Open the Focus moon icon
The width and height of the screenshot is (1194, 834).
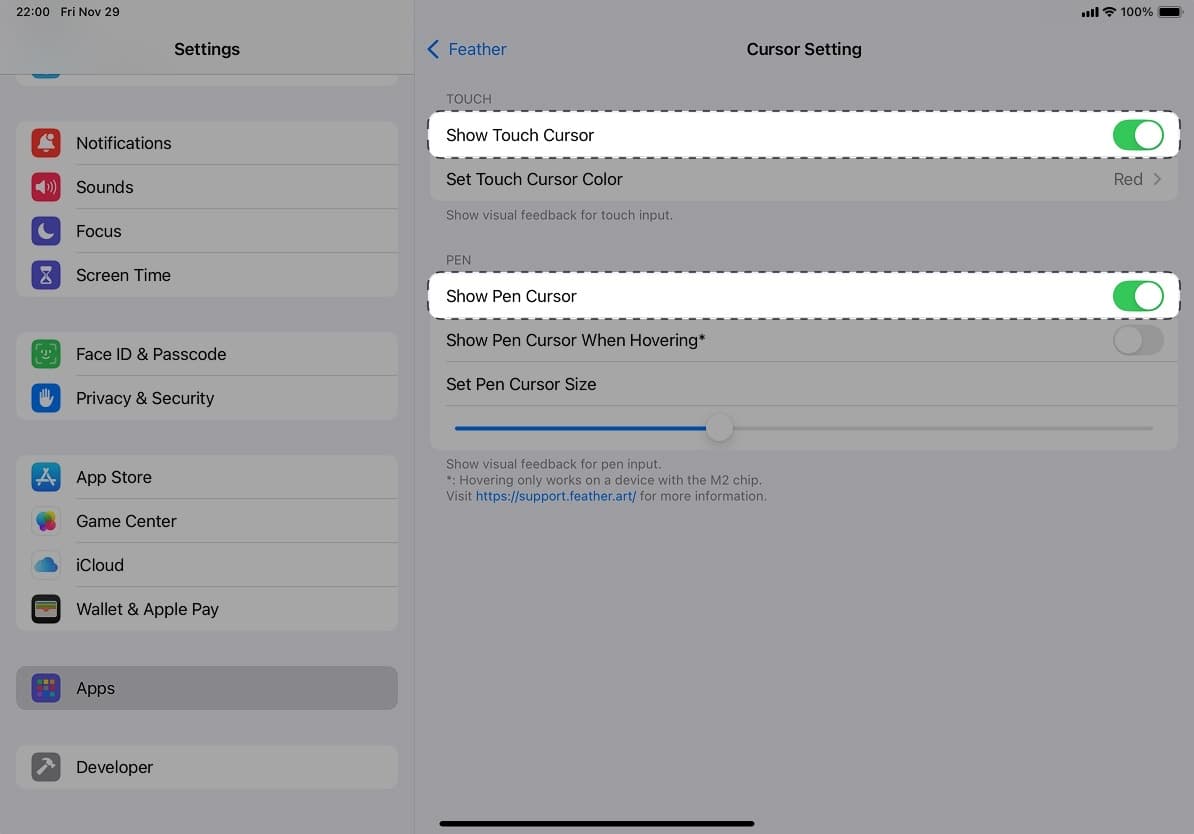(46, 231)
